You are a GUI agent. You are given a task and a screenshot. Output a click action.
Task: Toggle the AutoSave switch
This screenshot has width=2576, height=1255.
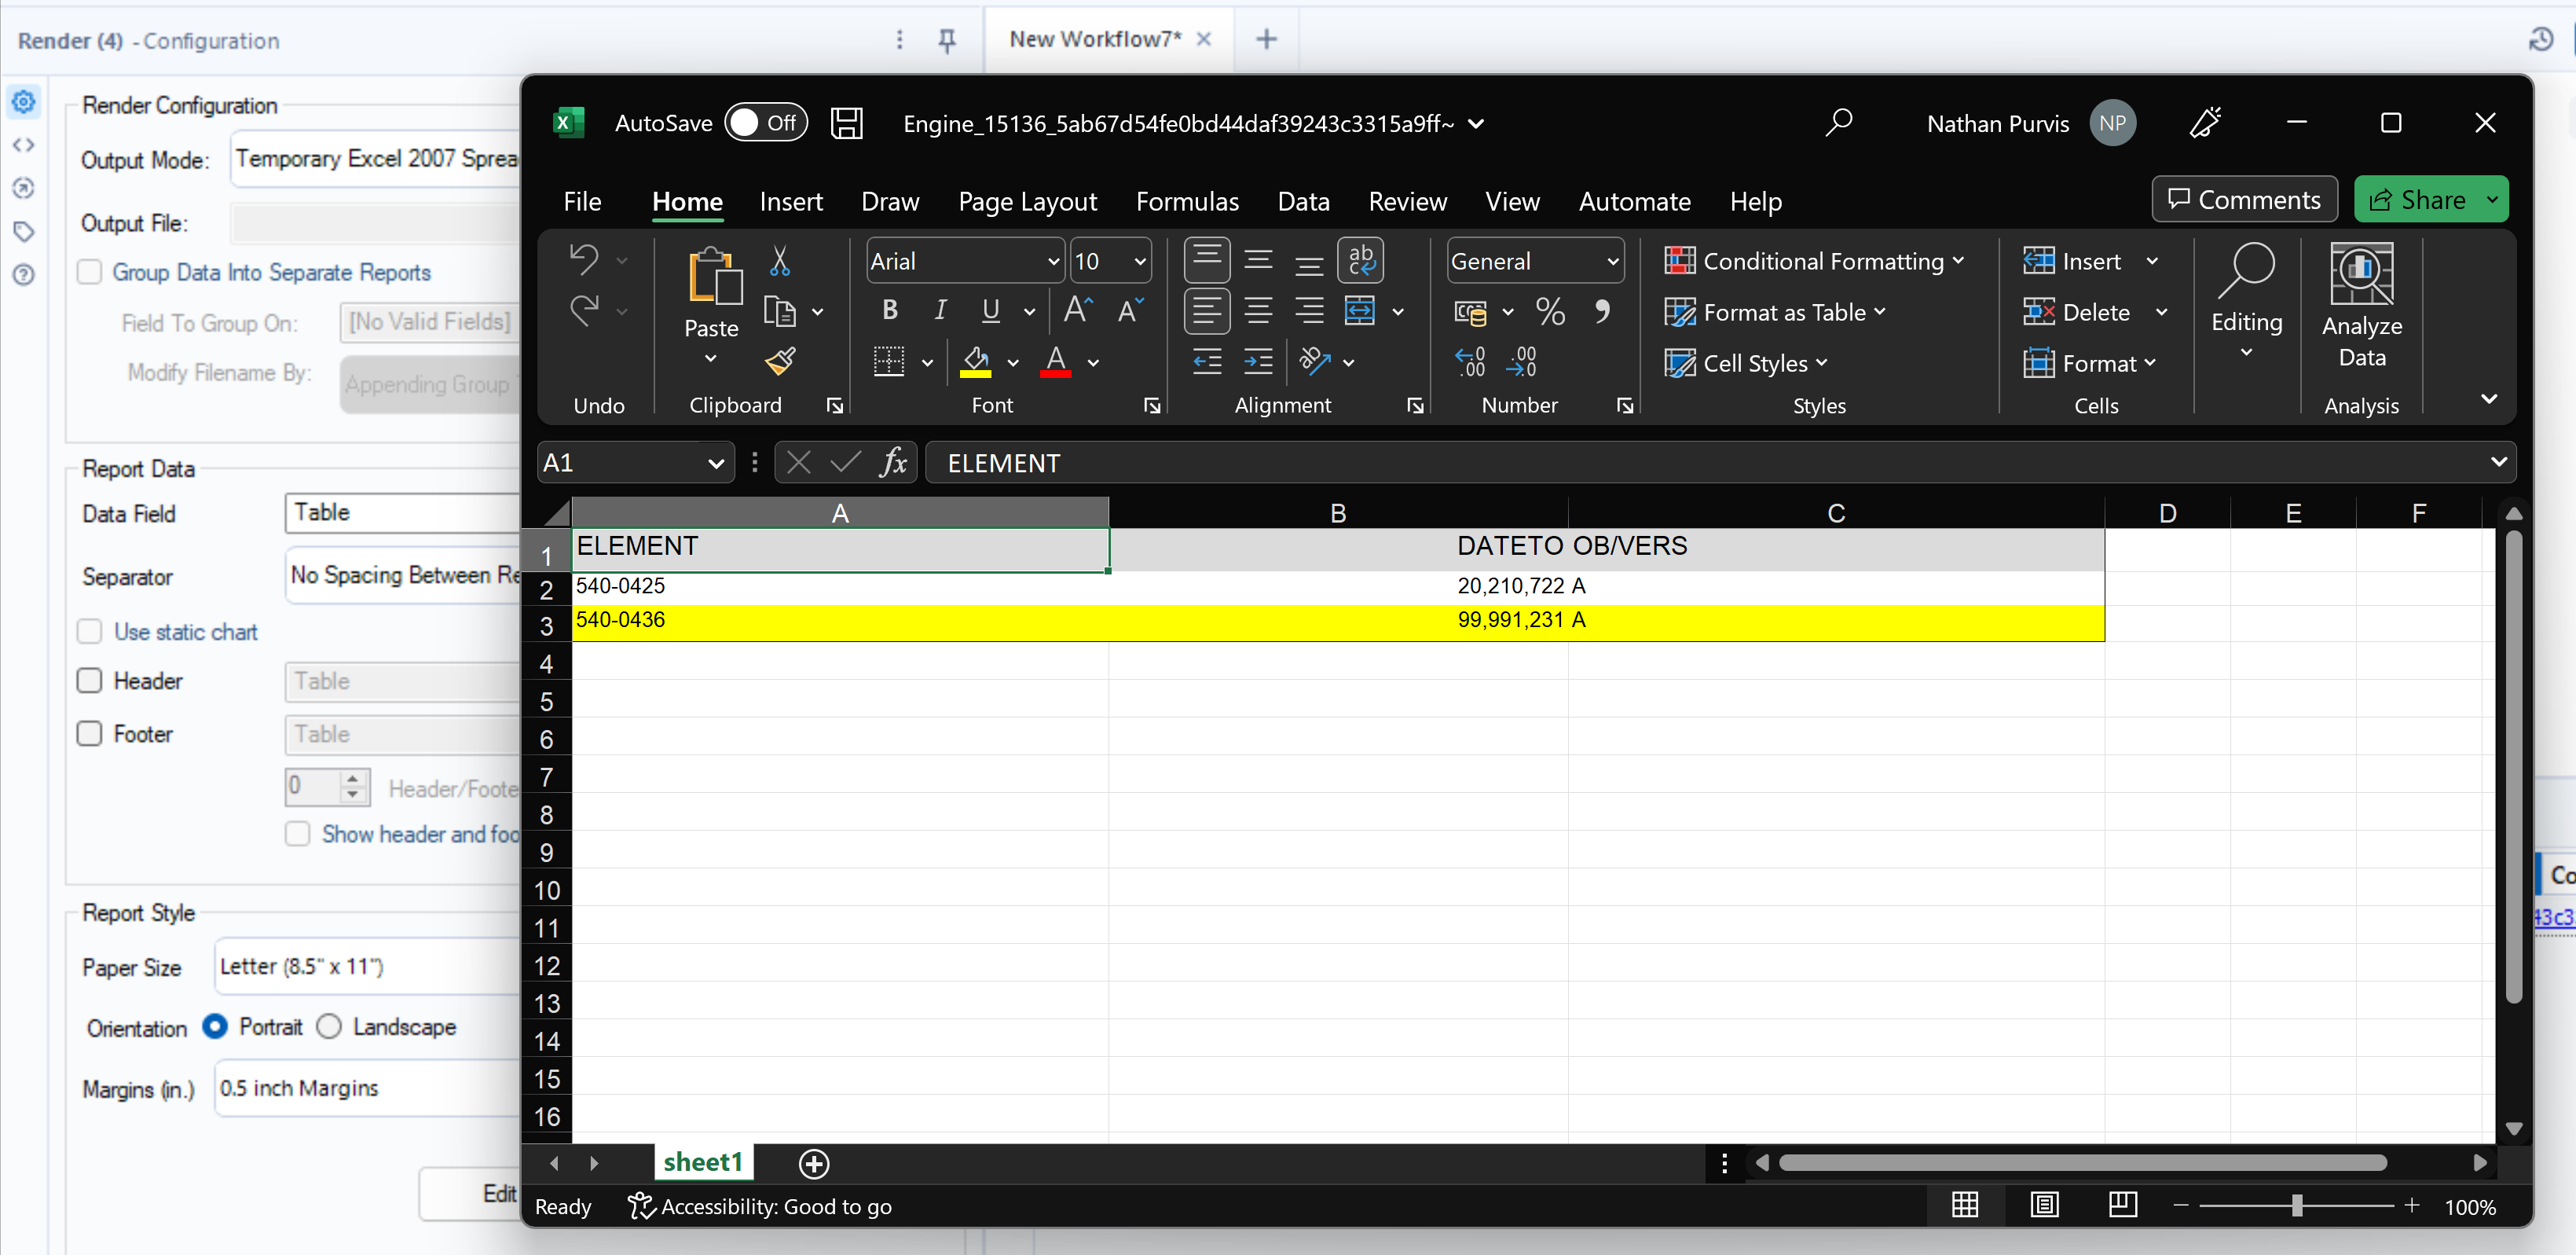click(765, 123)
